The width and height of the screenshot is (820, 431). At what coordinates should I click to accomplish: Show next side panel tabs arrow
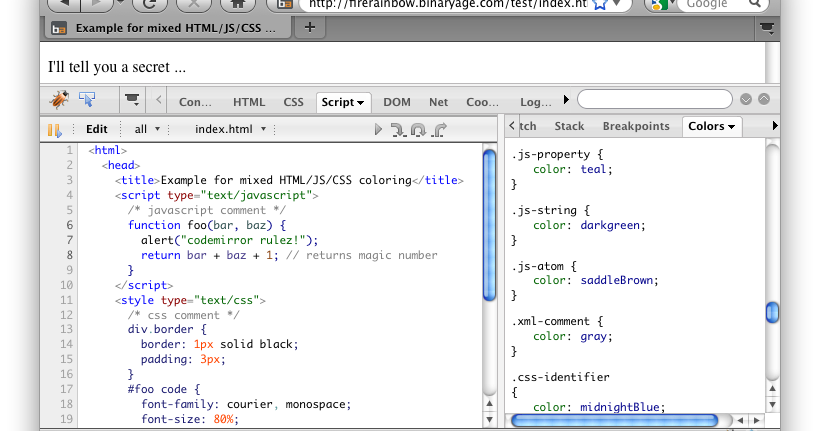775,126
